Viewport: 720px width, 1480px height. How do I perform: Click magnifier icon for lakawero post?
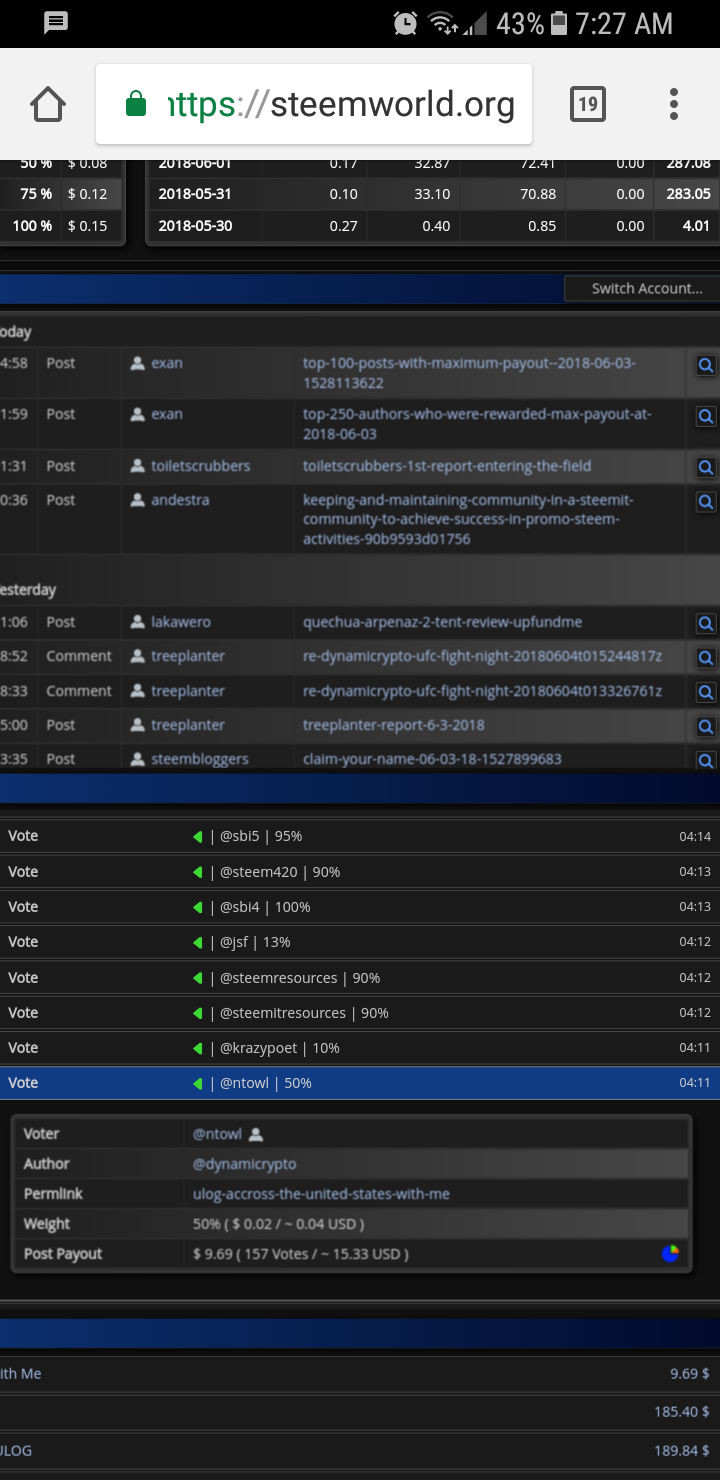coord(706,624)
